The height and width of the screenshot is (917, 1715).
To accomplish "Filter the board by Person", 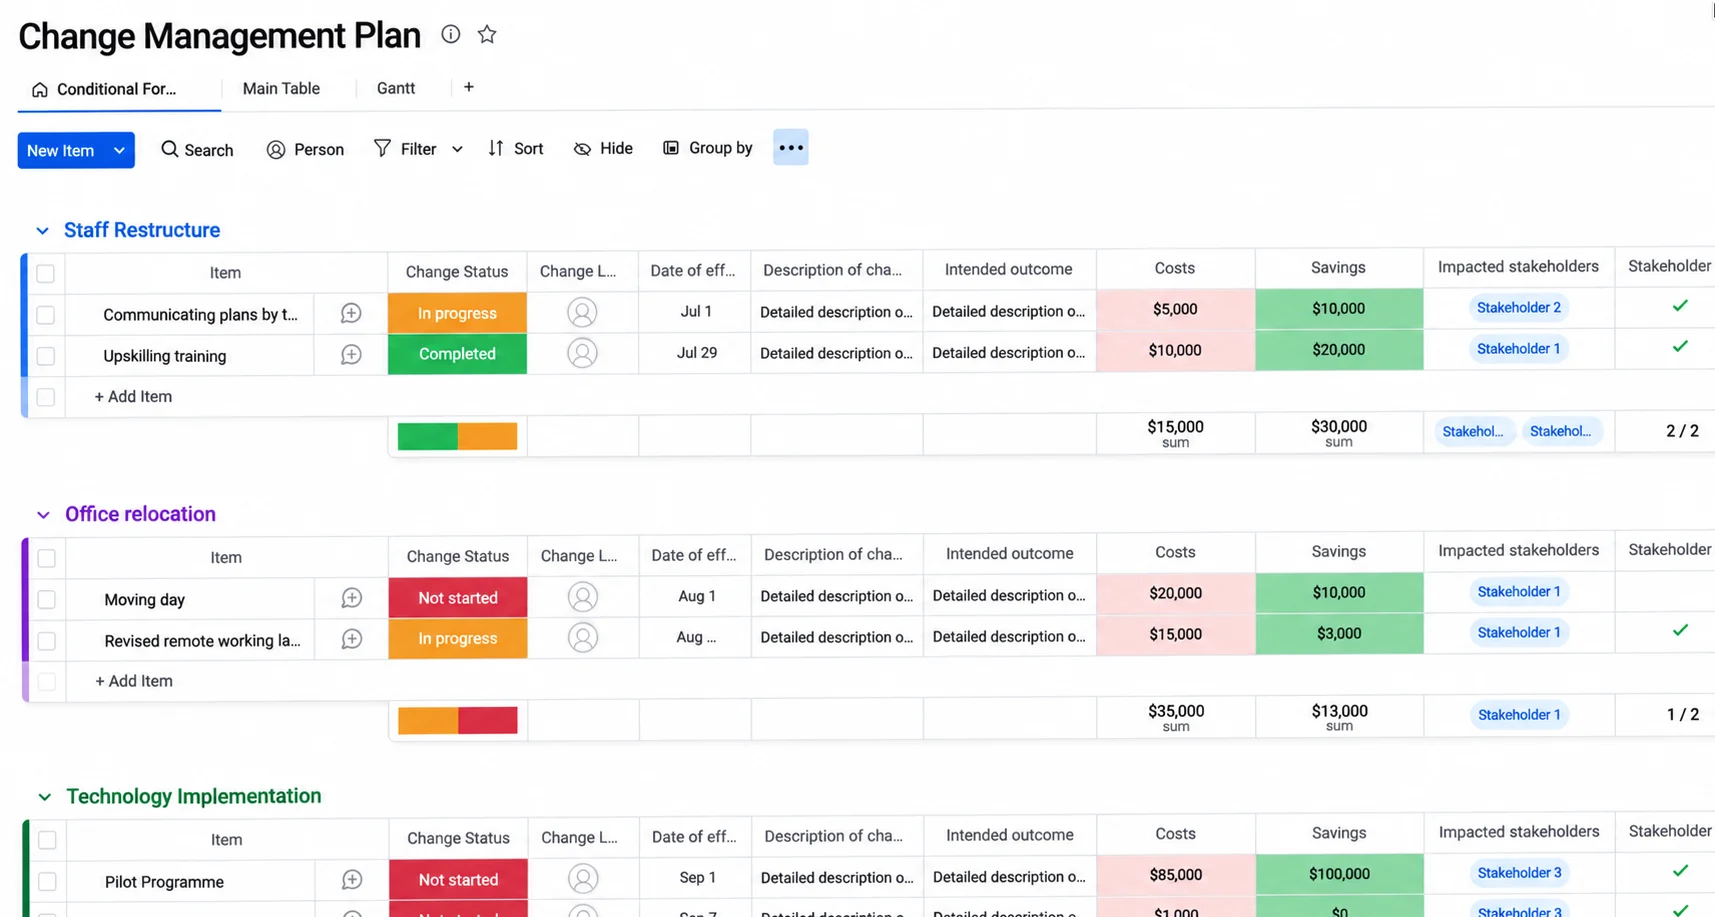I will point(305,150).
